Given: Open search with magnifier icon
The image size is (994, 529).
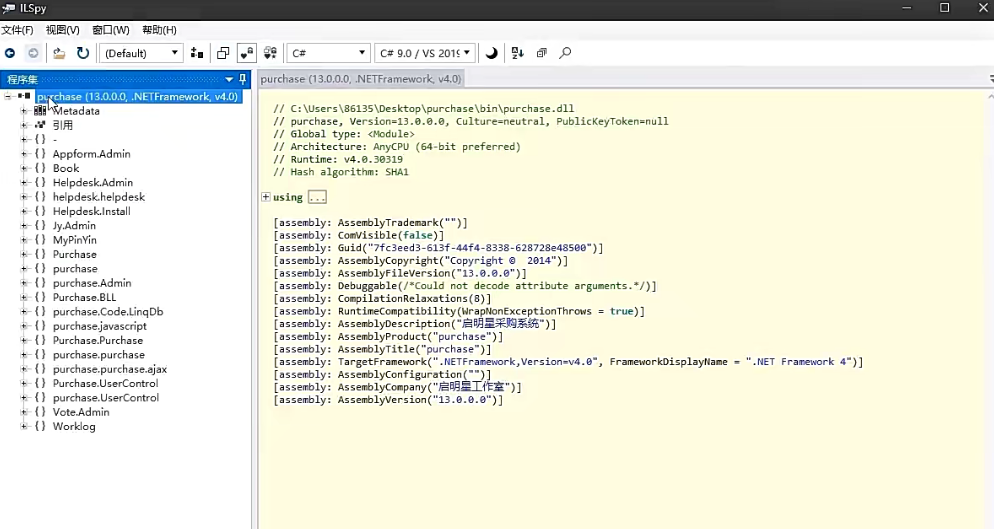Looking at the screenshot, I should pos(565,53).
